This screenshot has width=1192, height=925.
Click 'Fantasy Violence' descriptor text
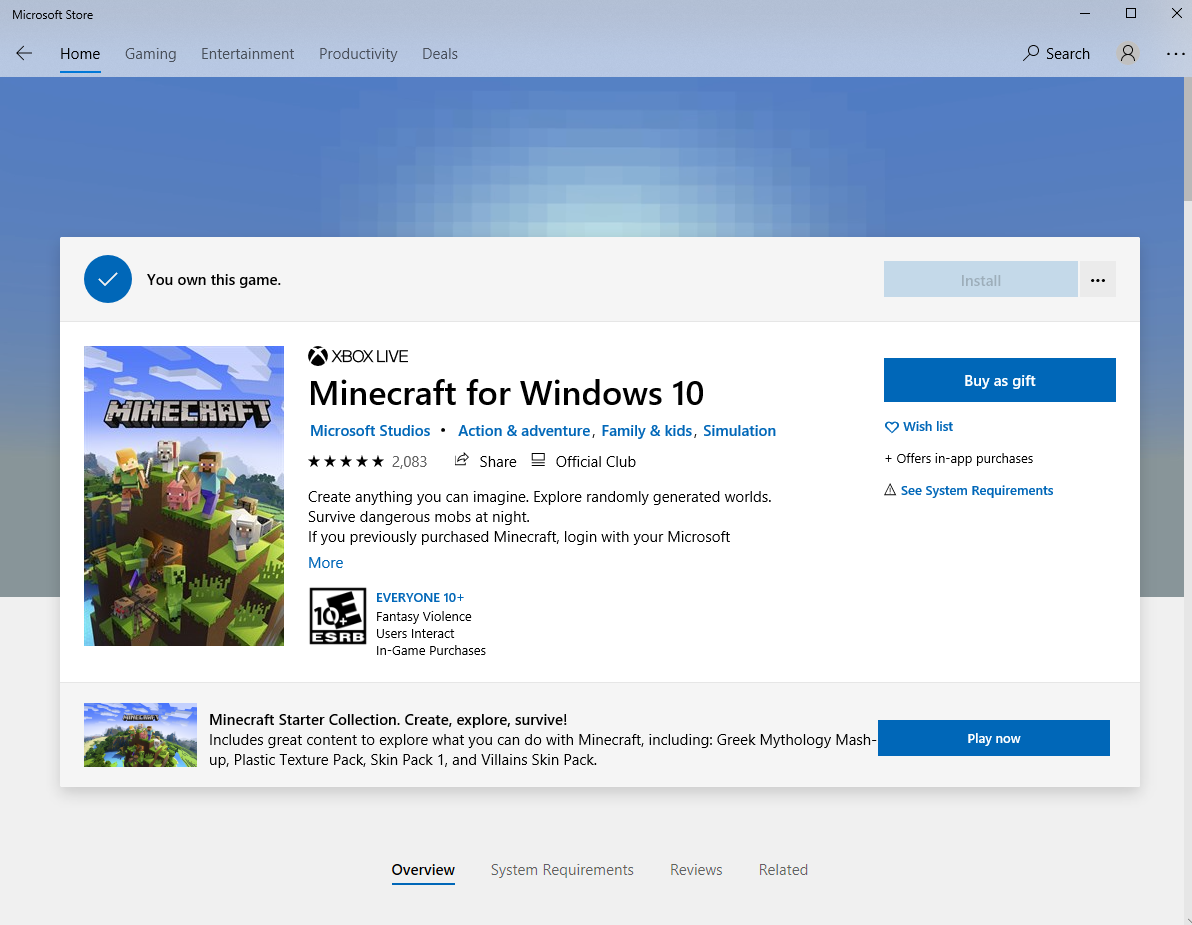pyautogui.click(x=423, y=616)
